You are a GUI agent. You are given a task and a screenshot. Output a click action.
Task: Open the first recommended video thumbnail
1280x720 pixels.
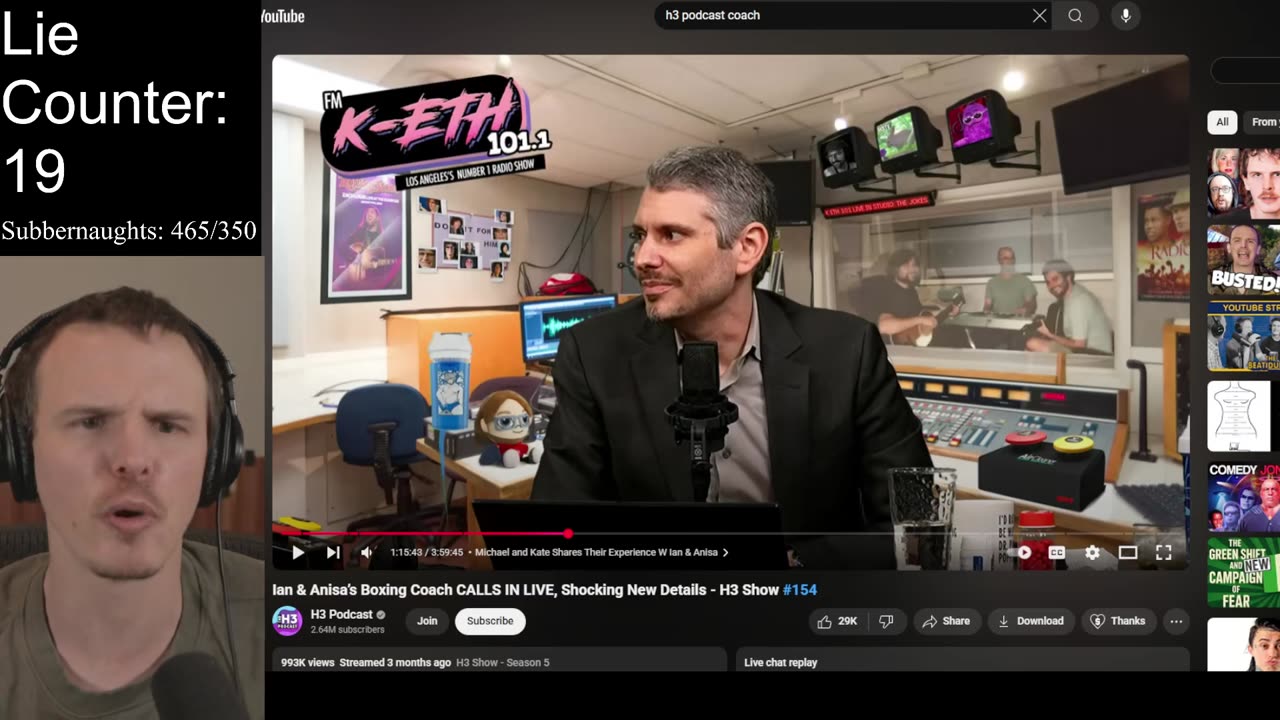click(x=1243, y=183)
